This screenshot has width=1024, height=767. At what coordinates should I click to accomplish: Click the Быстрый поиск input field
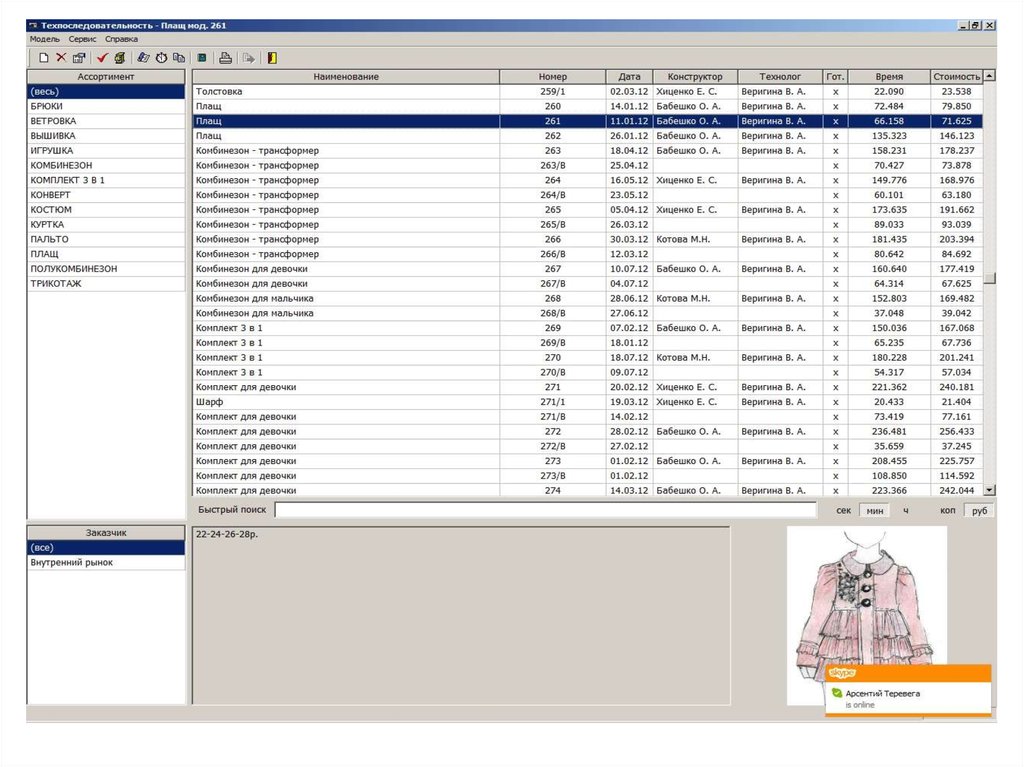tap(545, 510)
